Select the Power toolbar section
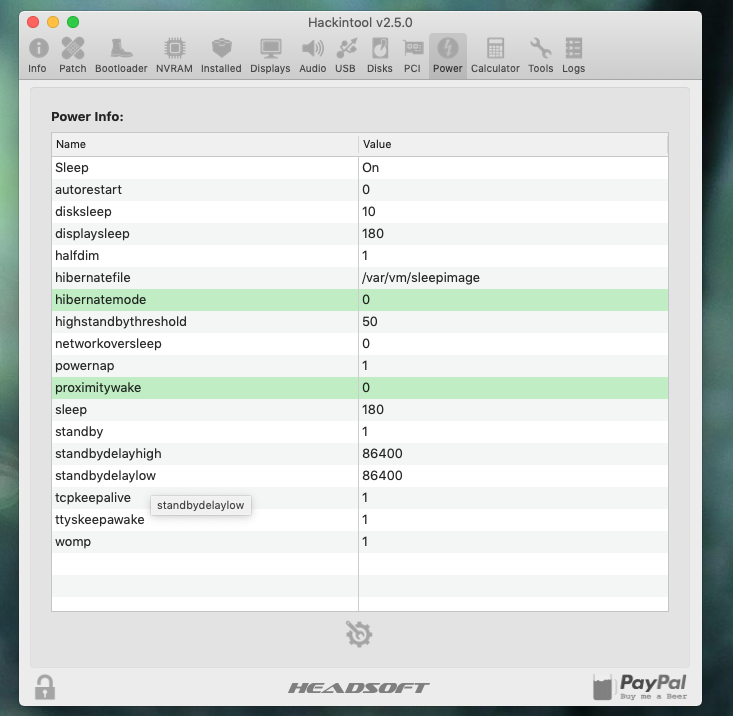Image resolution: width=733 pixels, height=716 pixels. coord(448,56)
